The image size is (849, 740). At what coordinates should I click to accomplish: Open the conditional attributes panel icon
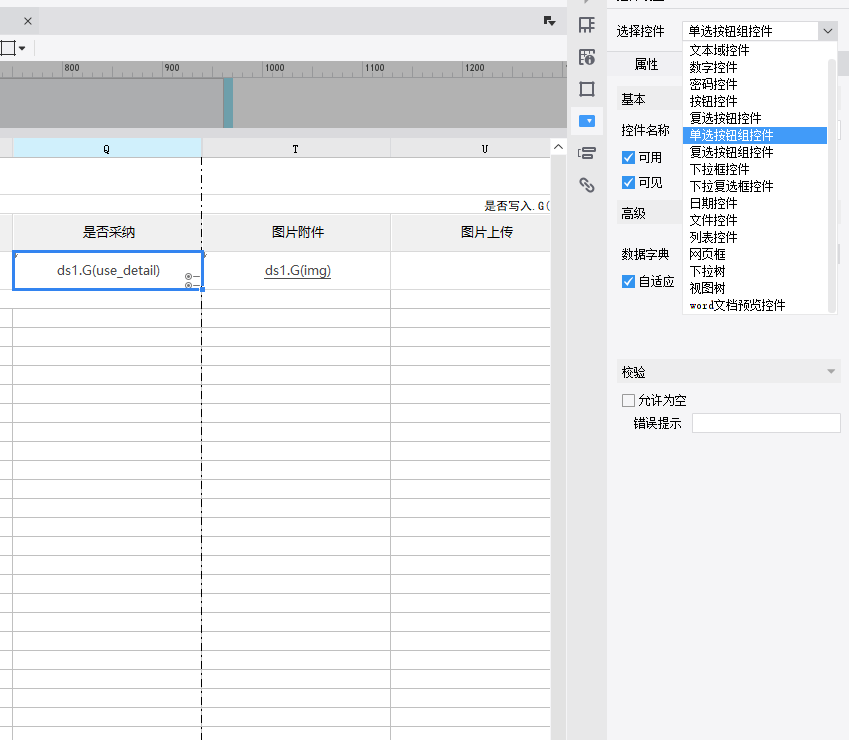587,153
